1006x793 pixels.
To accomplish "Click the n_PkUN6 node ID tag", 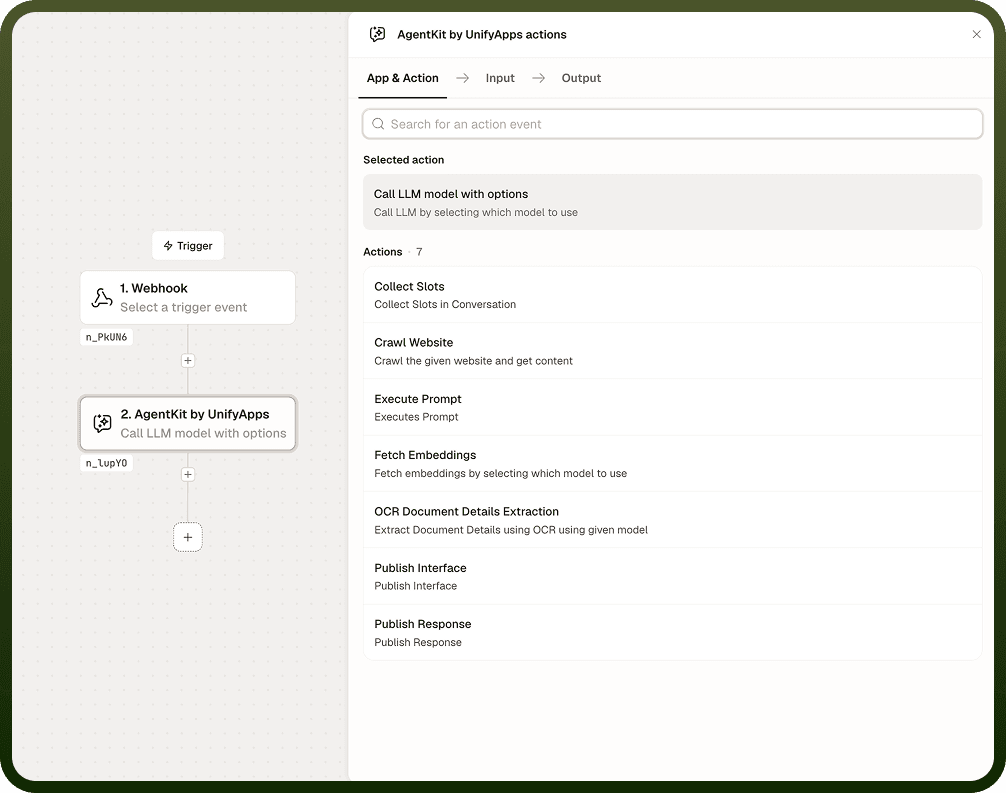I will [x=107, y=337].
